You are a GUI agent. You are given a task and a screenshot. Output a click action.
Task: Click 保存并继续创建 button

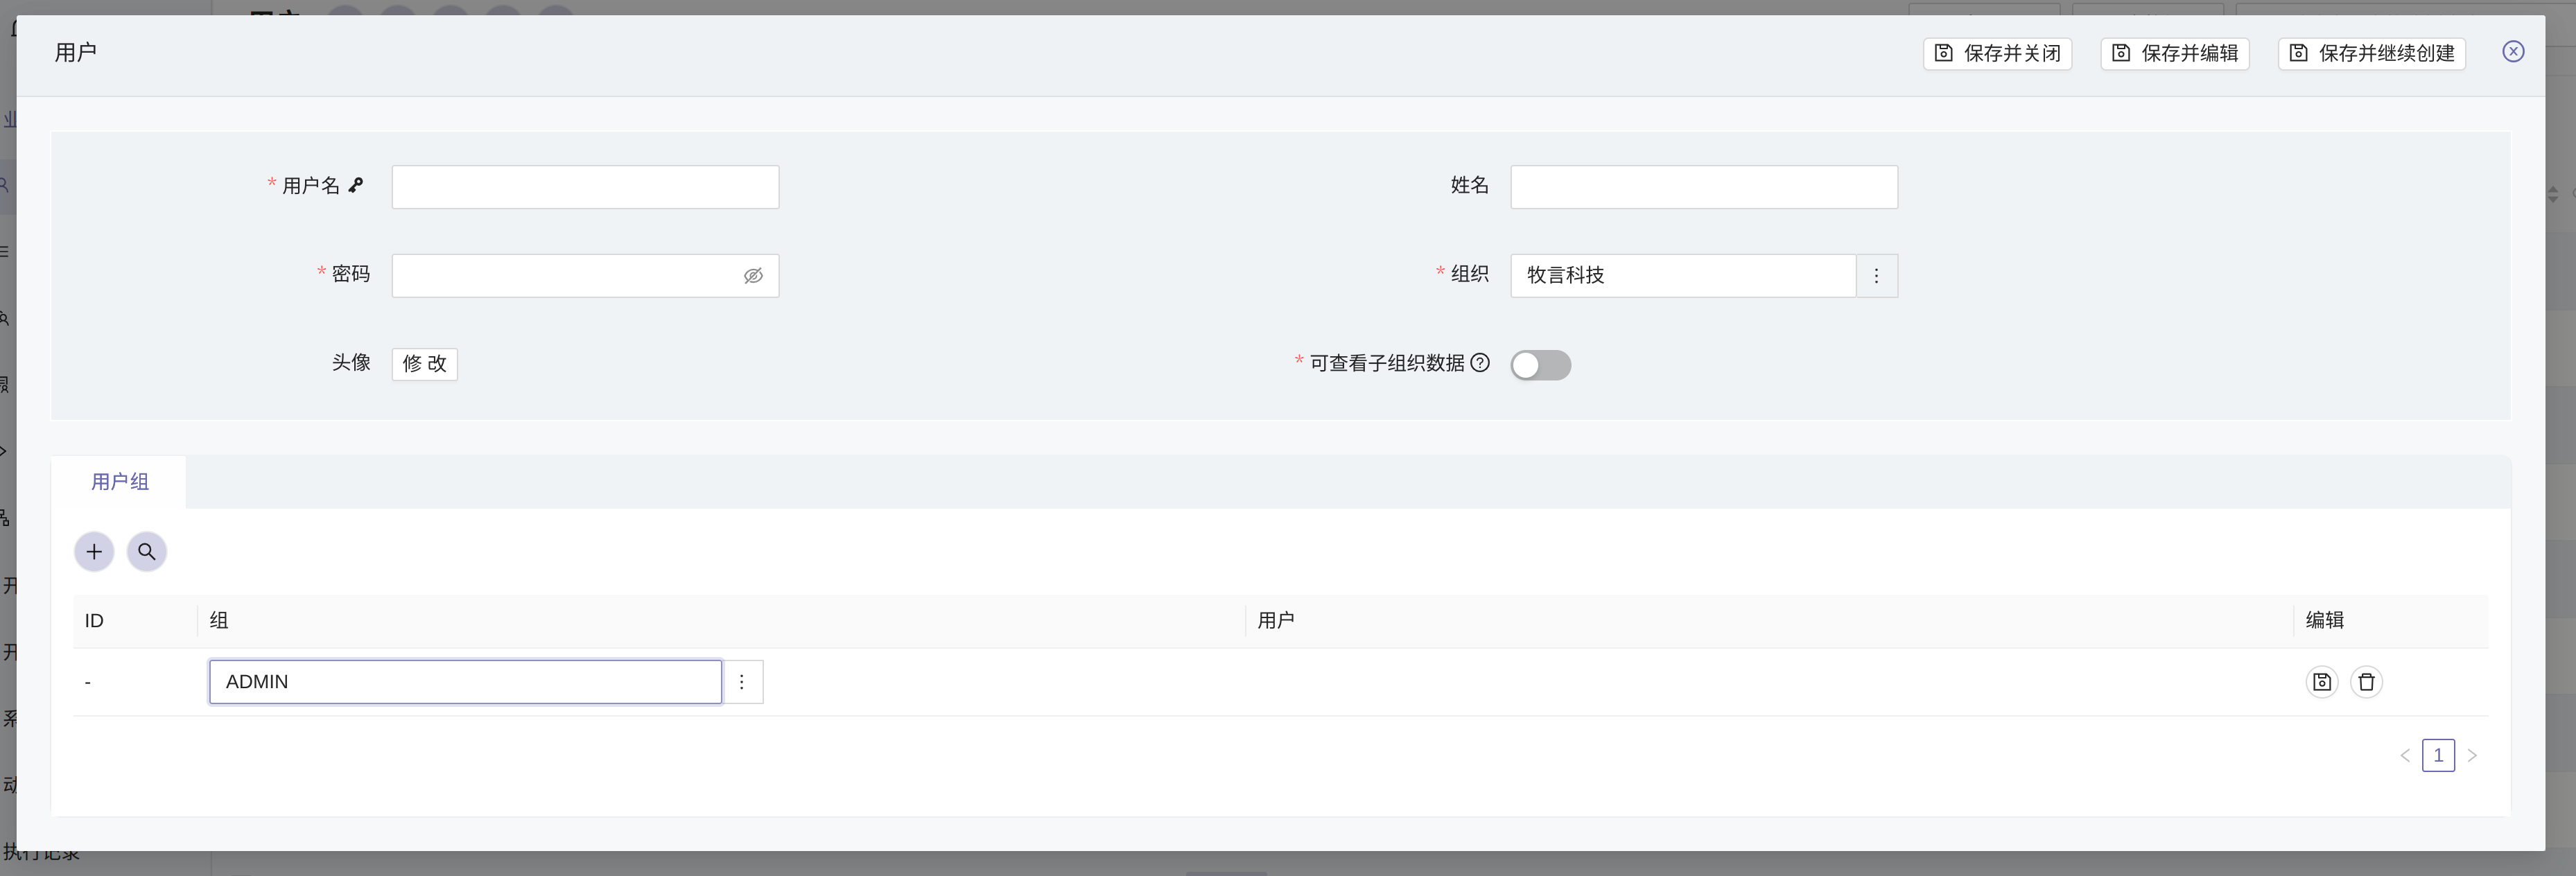pyautogui.click(x=2370, y=53)
